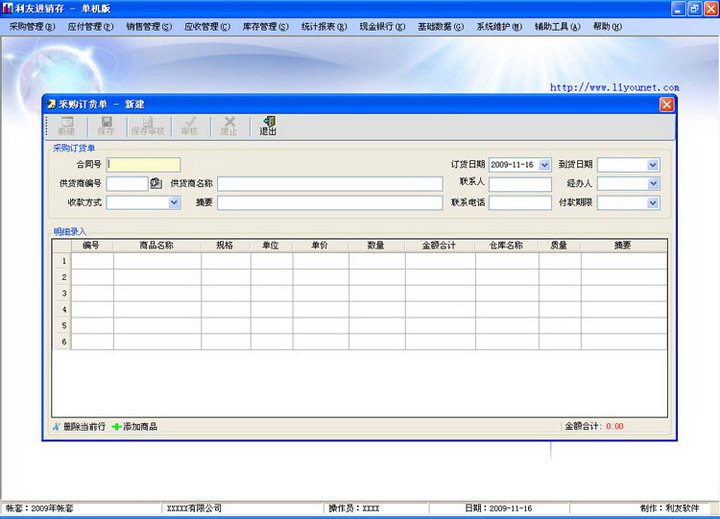Open the 到货日期 date dropdown
This screenshot has width=720, height=519.
coord(652,165)
